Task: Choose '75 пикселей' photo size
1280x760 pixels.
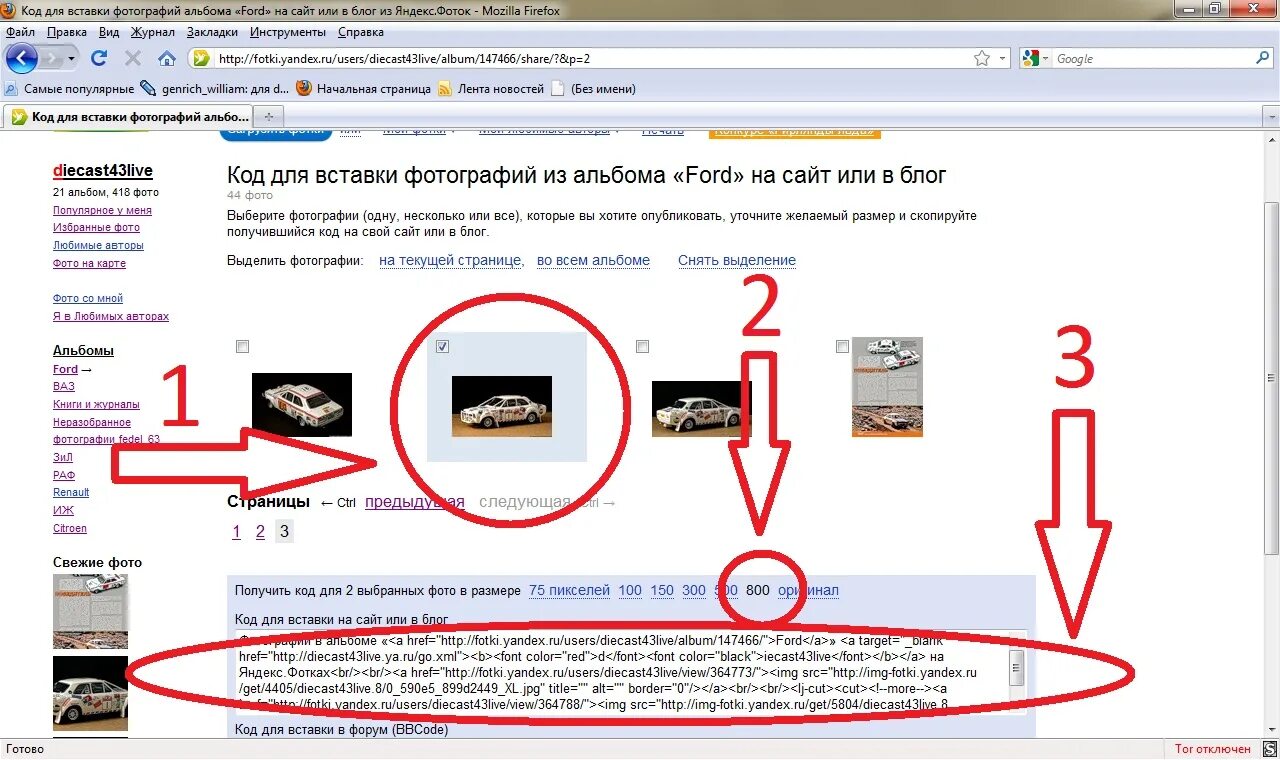Action: pyautogui.click(x=569, y=590)
